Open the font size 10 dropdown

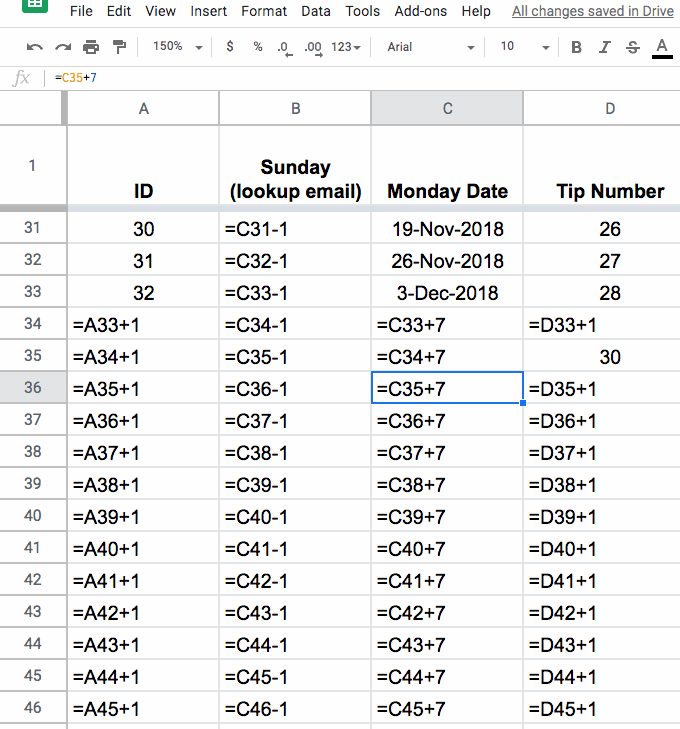tap(525, 46)
